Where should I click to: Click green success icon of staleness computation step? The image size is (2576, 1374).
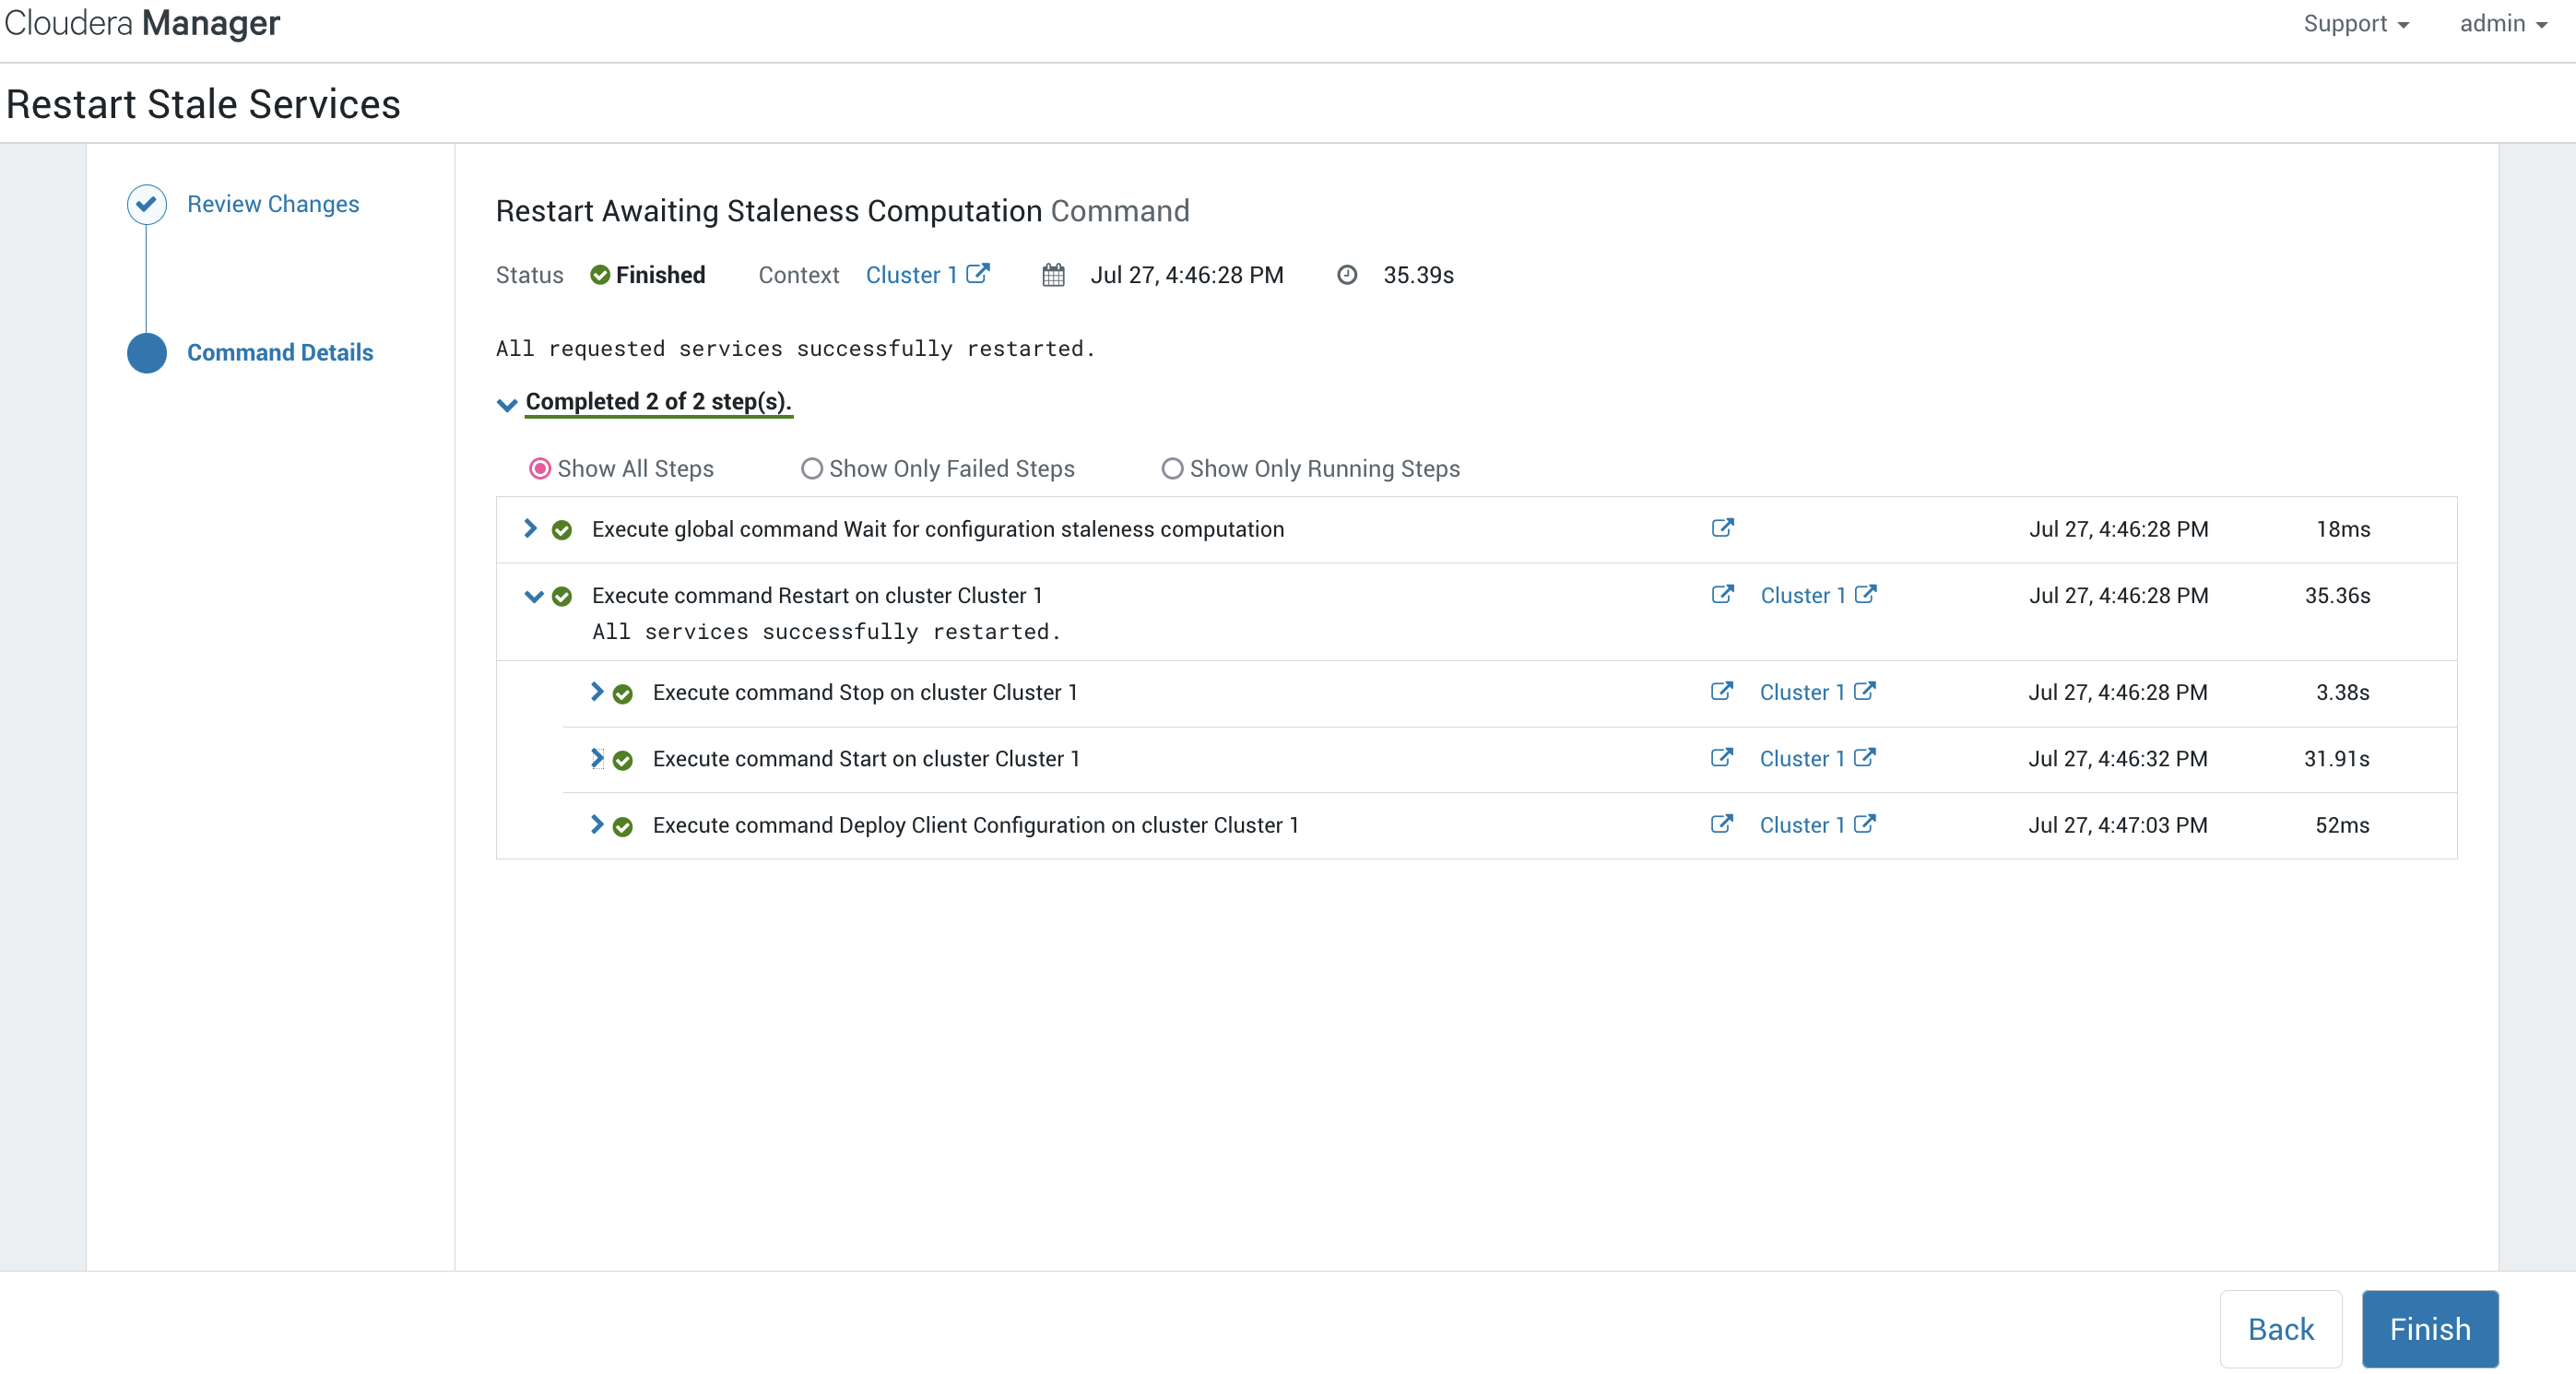coord(562,530)
